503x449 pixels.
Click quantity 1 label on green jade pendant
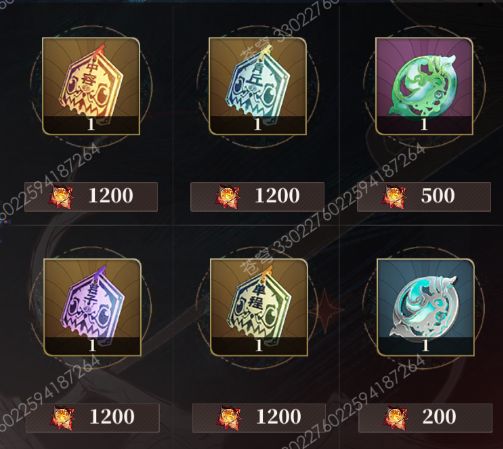[424, 125]
